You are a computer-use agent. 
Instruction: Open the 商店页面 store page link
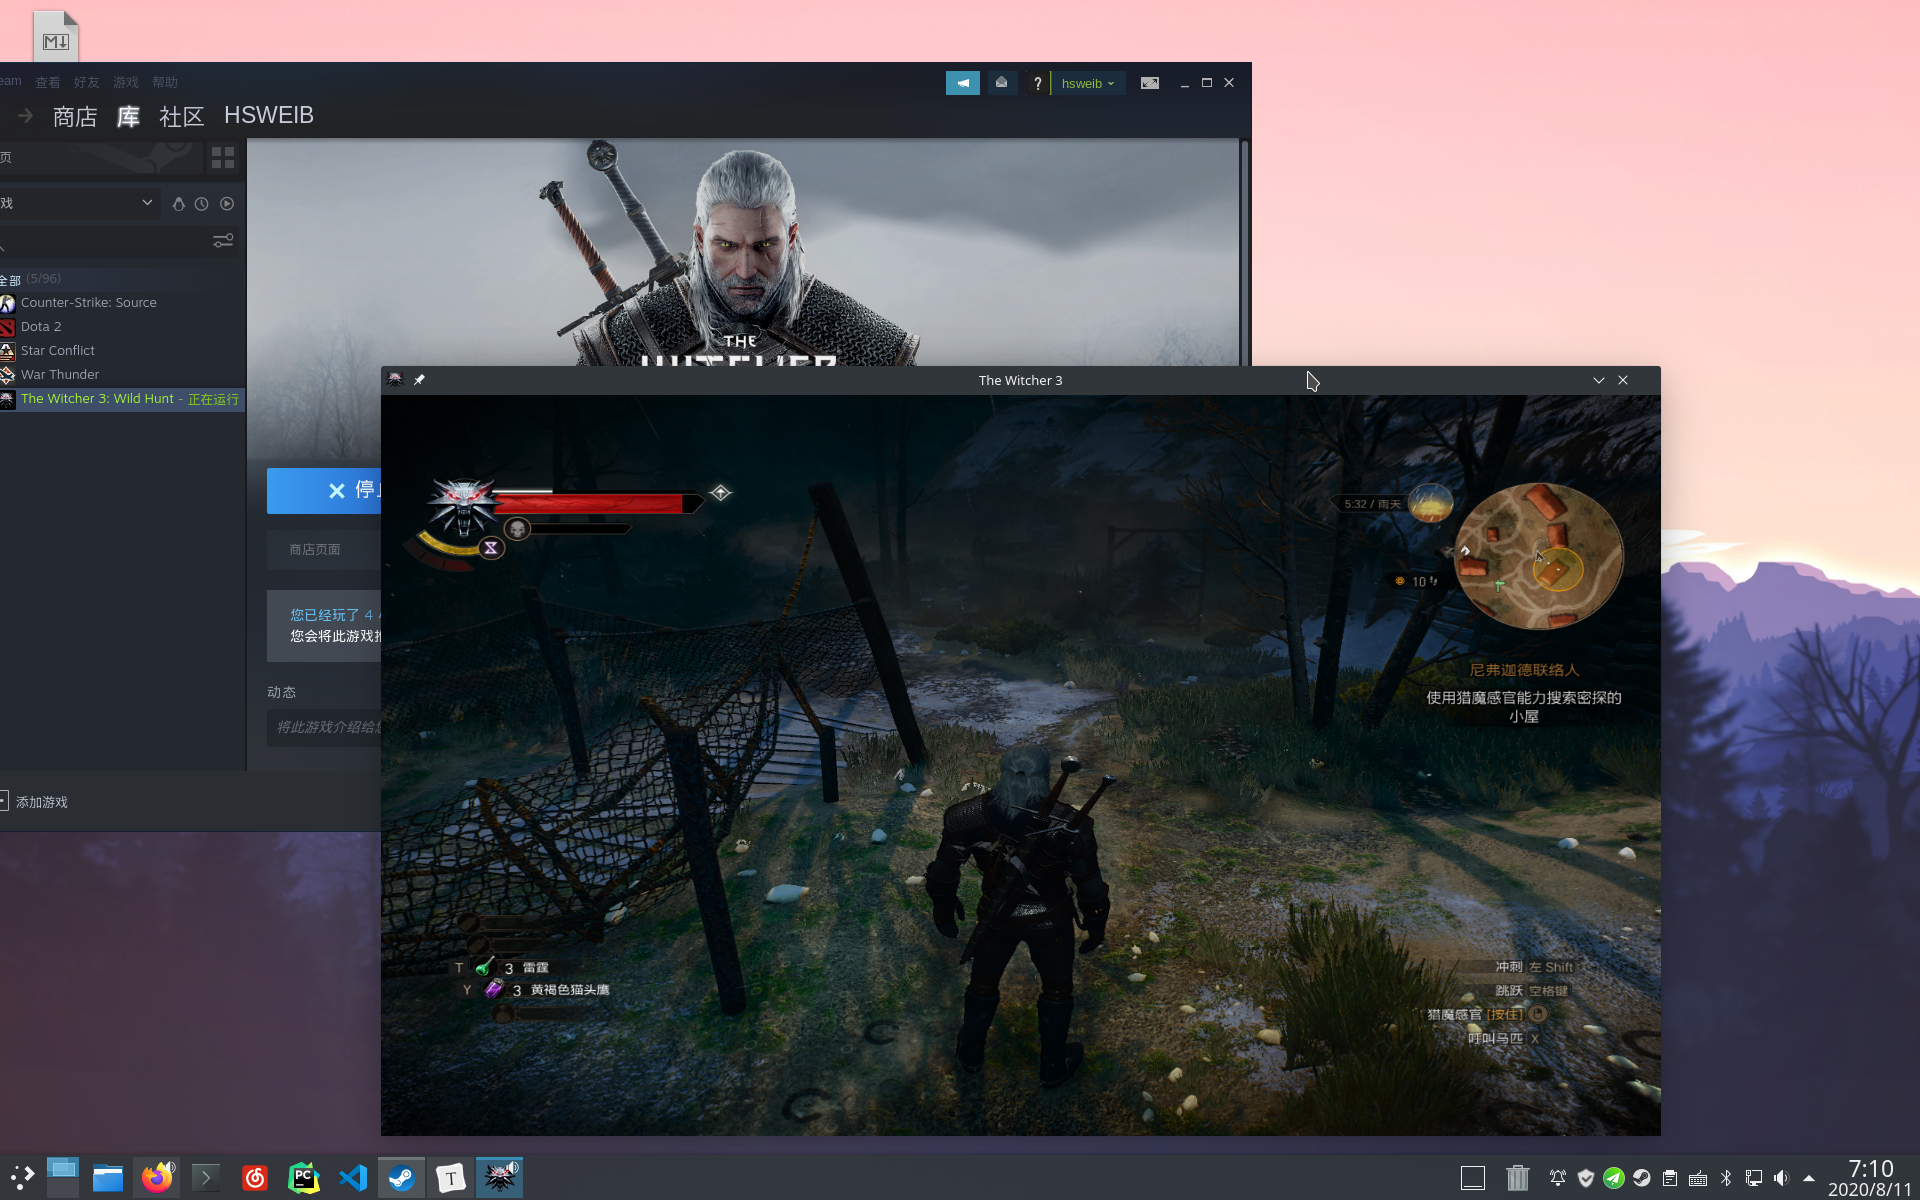point(315,550)
